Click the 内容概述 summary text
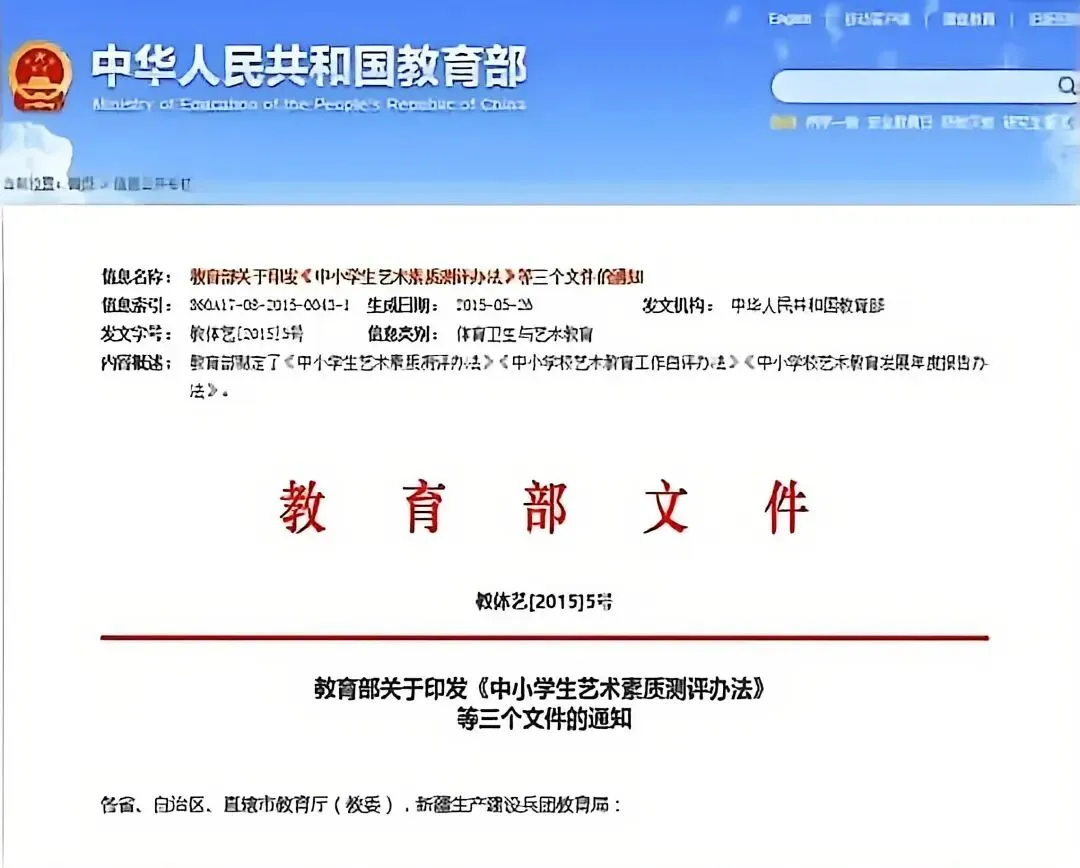1080x868 pixels. click(x=590, y=376)
